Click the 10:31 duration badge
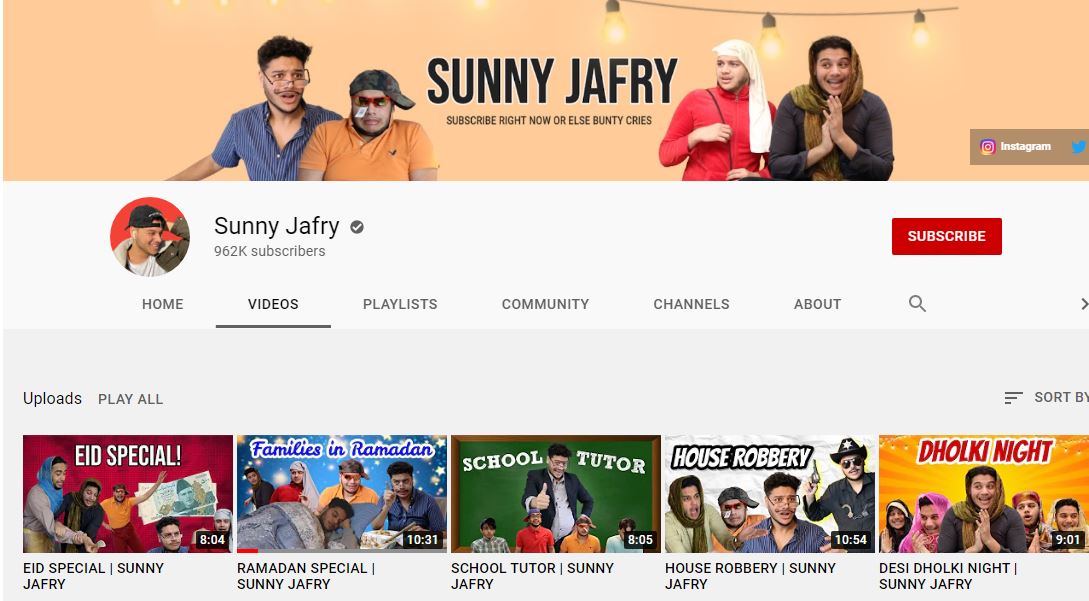The width and height of the screenshot is (1089, 601). [x=422, y=540]
